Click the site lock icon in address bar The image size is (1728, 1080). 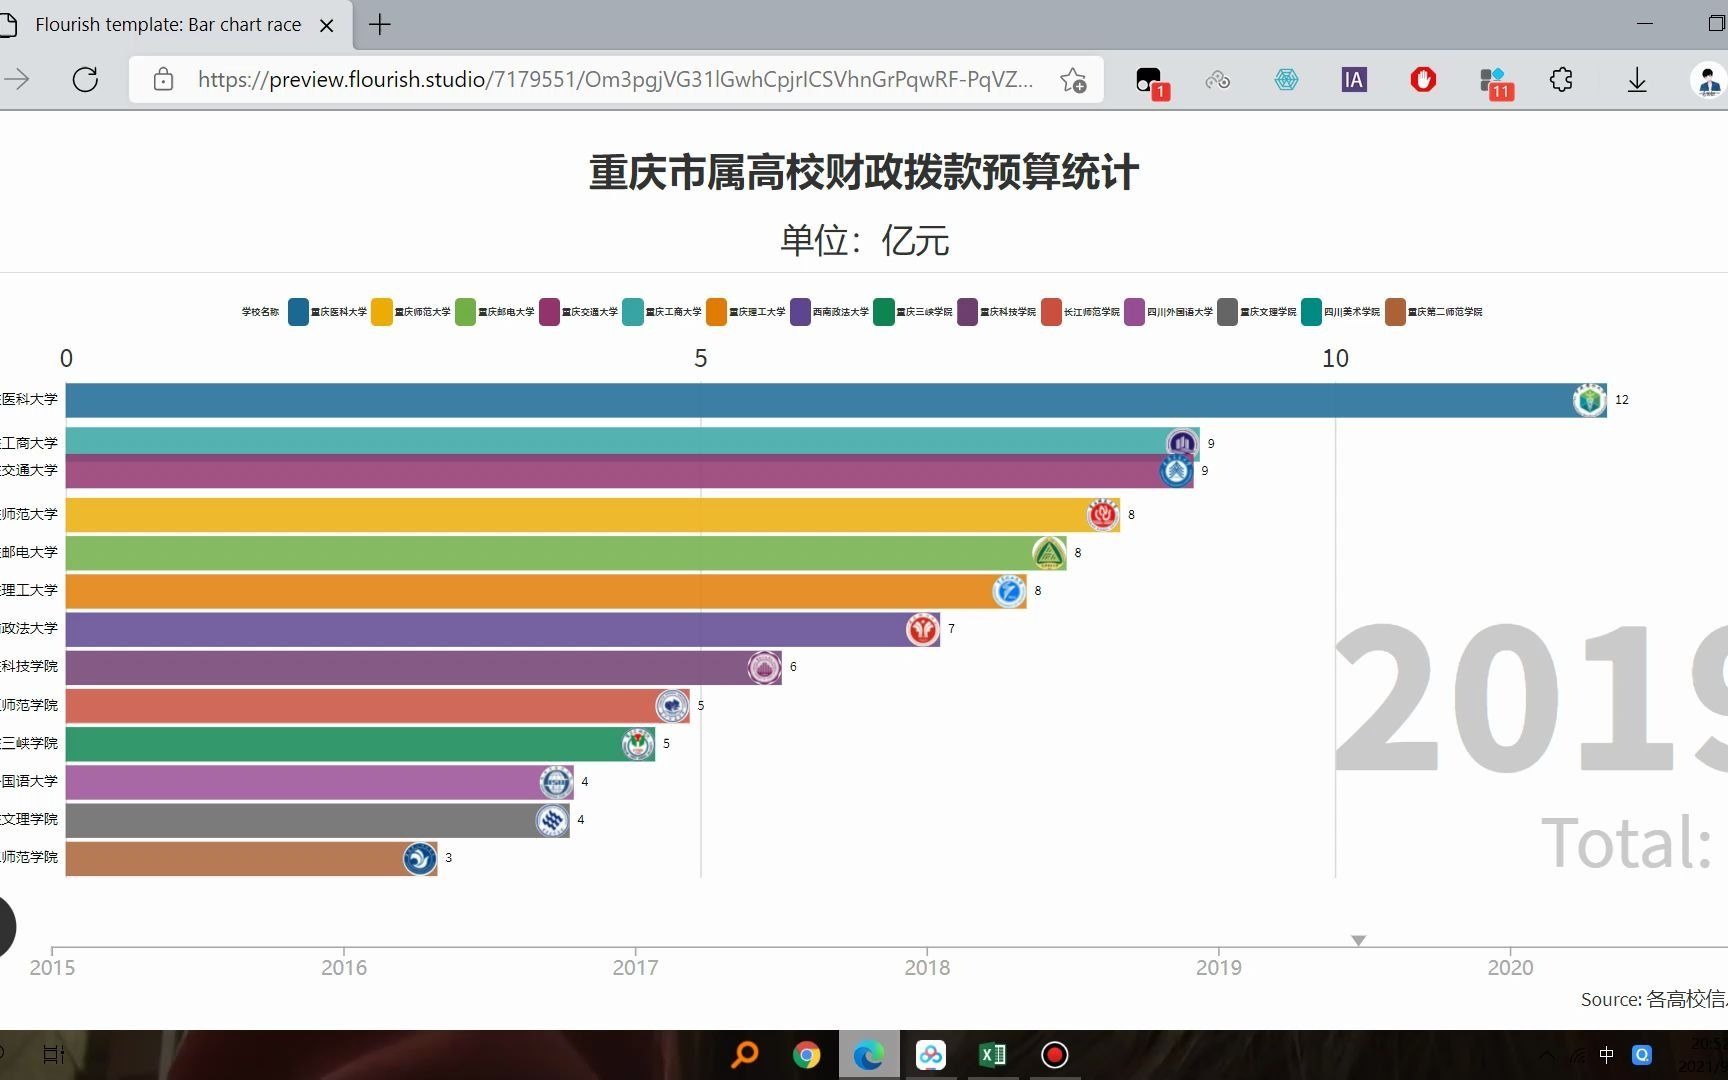pyautogui.click(x=164, y=80)
